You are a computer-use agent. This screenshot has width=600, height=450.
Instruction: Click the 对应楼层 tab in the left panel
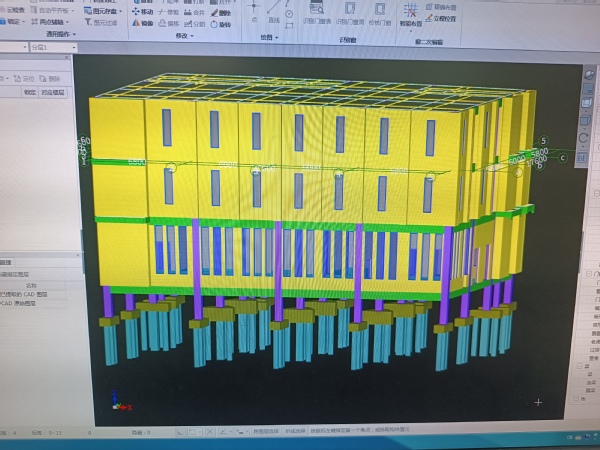[53, 91]
